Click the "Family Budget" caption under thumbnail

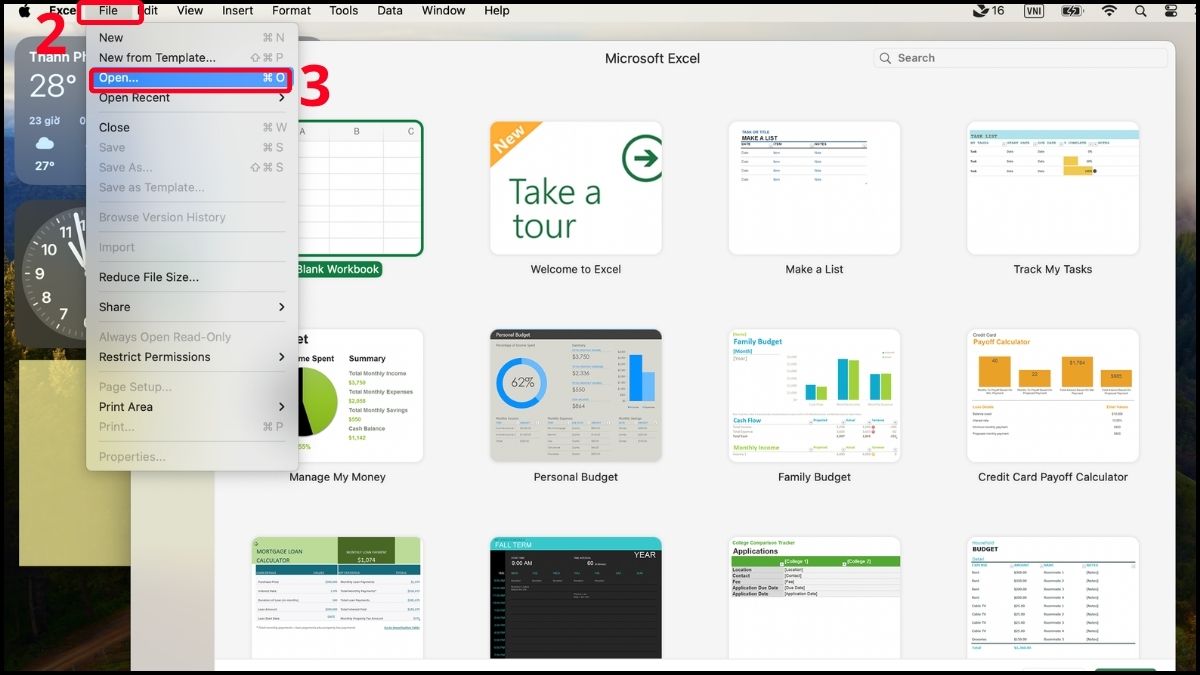point(814,477)
